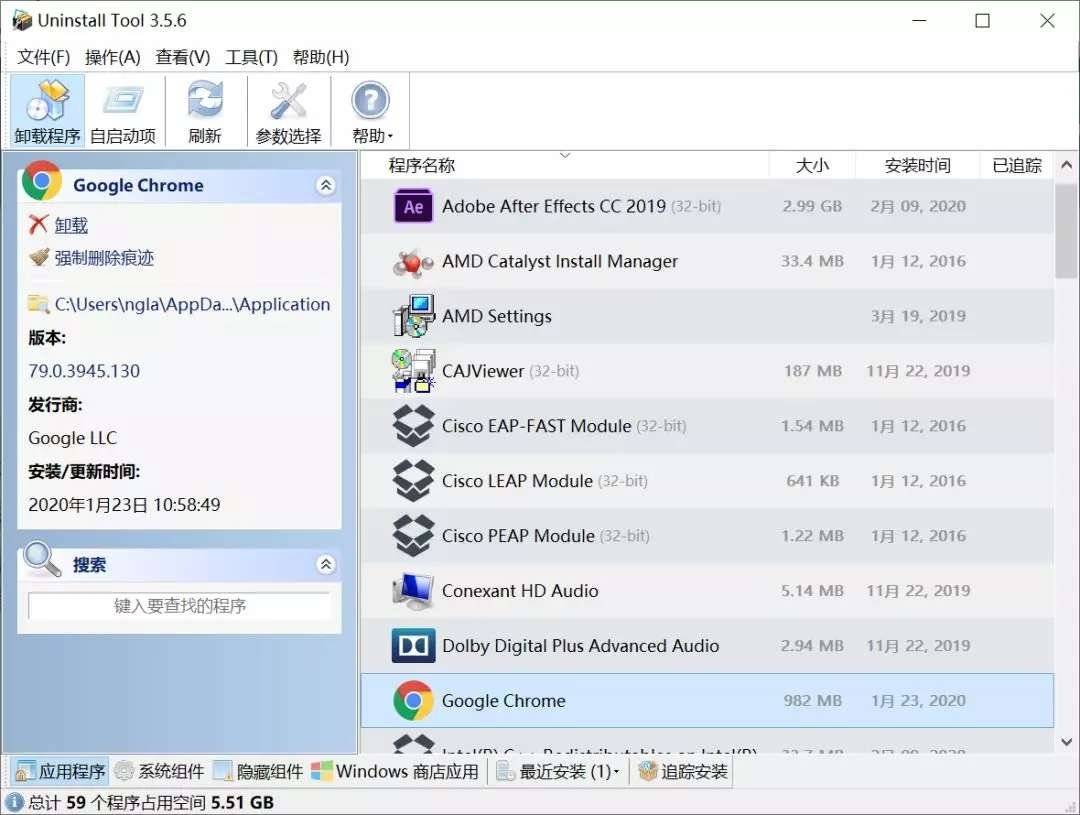Open the 查看(V) menu

(x=183, y=57)
